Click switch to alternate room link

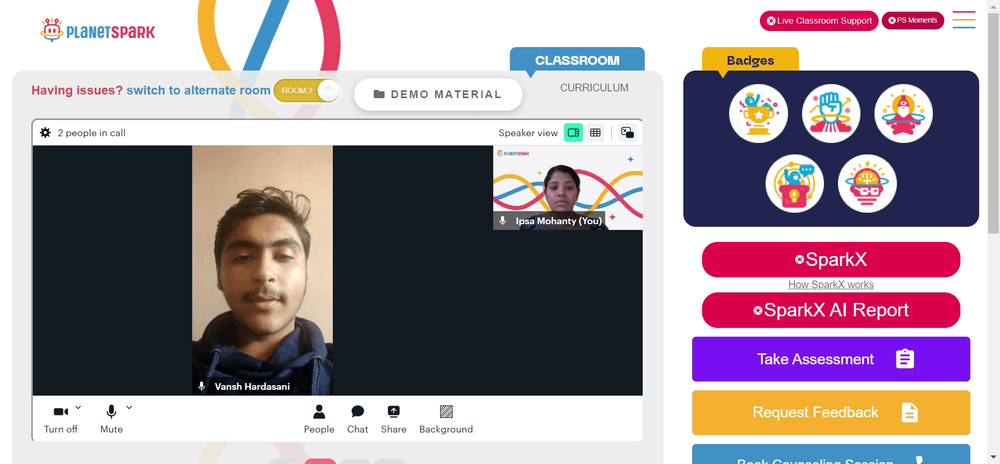coord(198,91)
